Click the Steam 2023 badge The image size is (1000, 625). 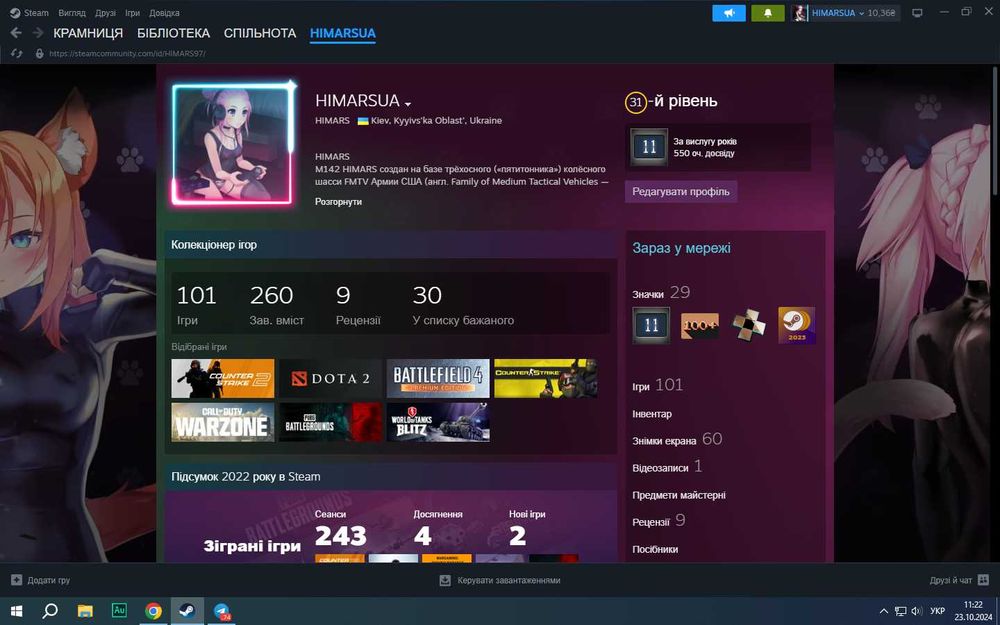click(x=797, y=325)
